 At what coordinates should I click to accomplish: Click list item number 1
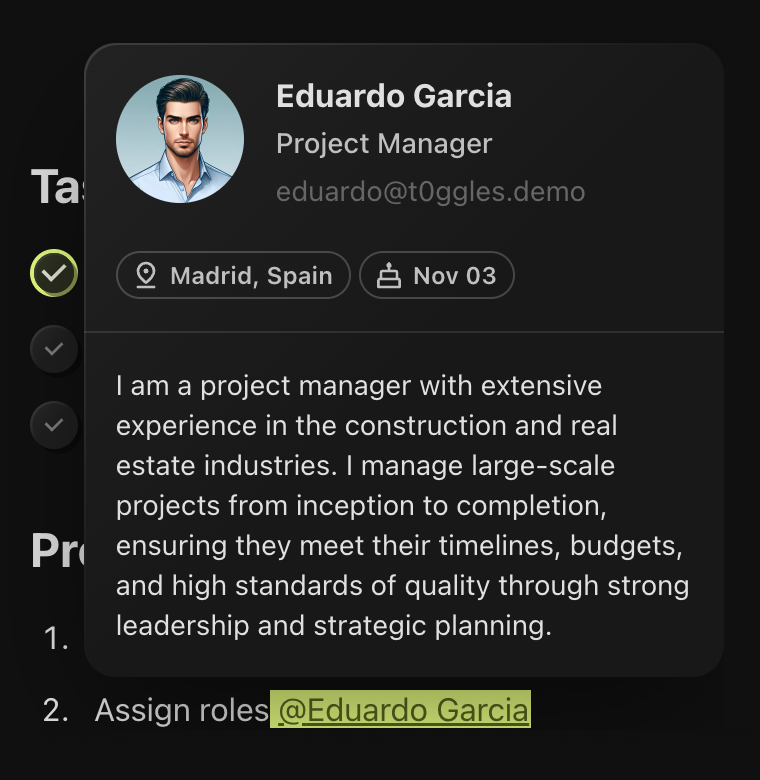[56, 638]
